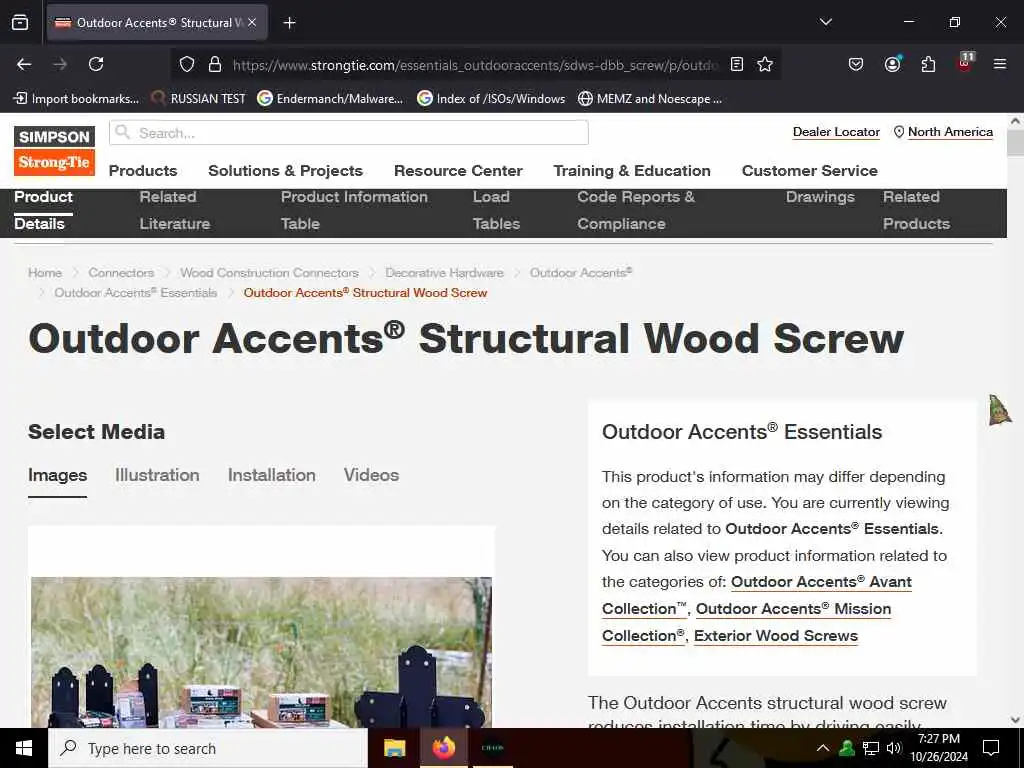Screen dimensions: 1024x768
Task: Open Import bookmarks from bookmarks bar
Action: pyautogui.click(x=76, y=99)
